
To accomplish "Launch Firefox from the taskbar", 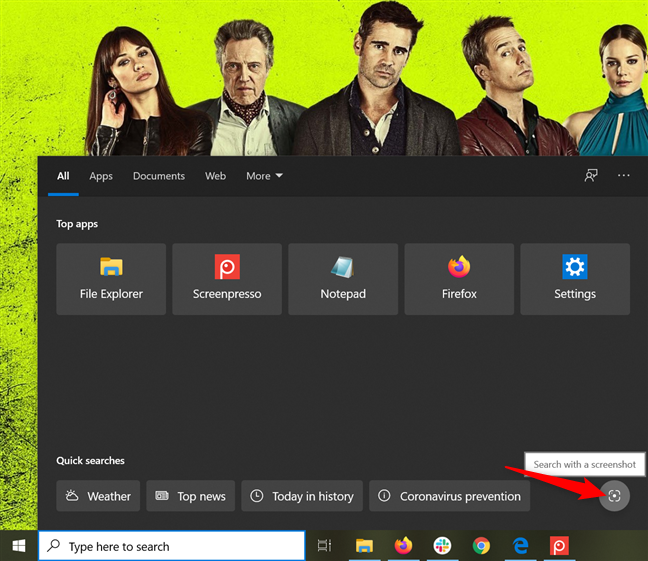I will point(403,546).
